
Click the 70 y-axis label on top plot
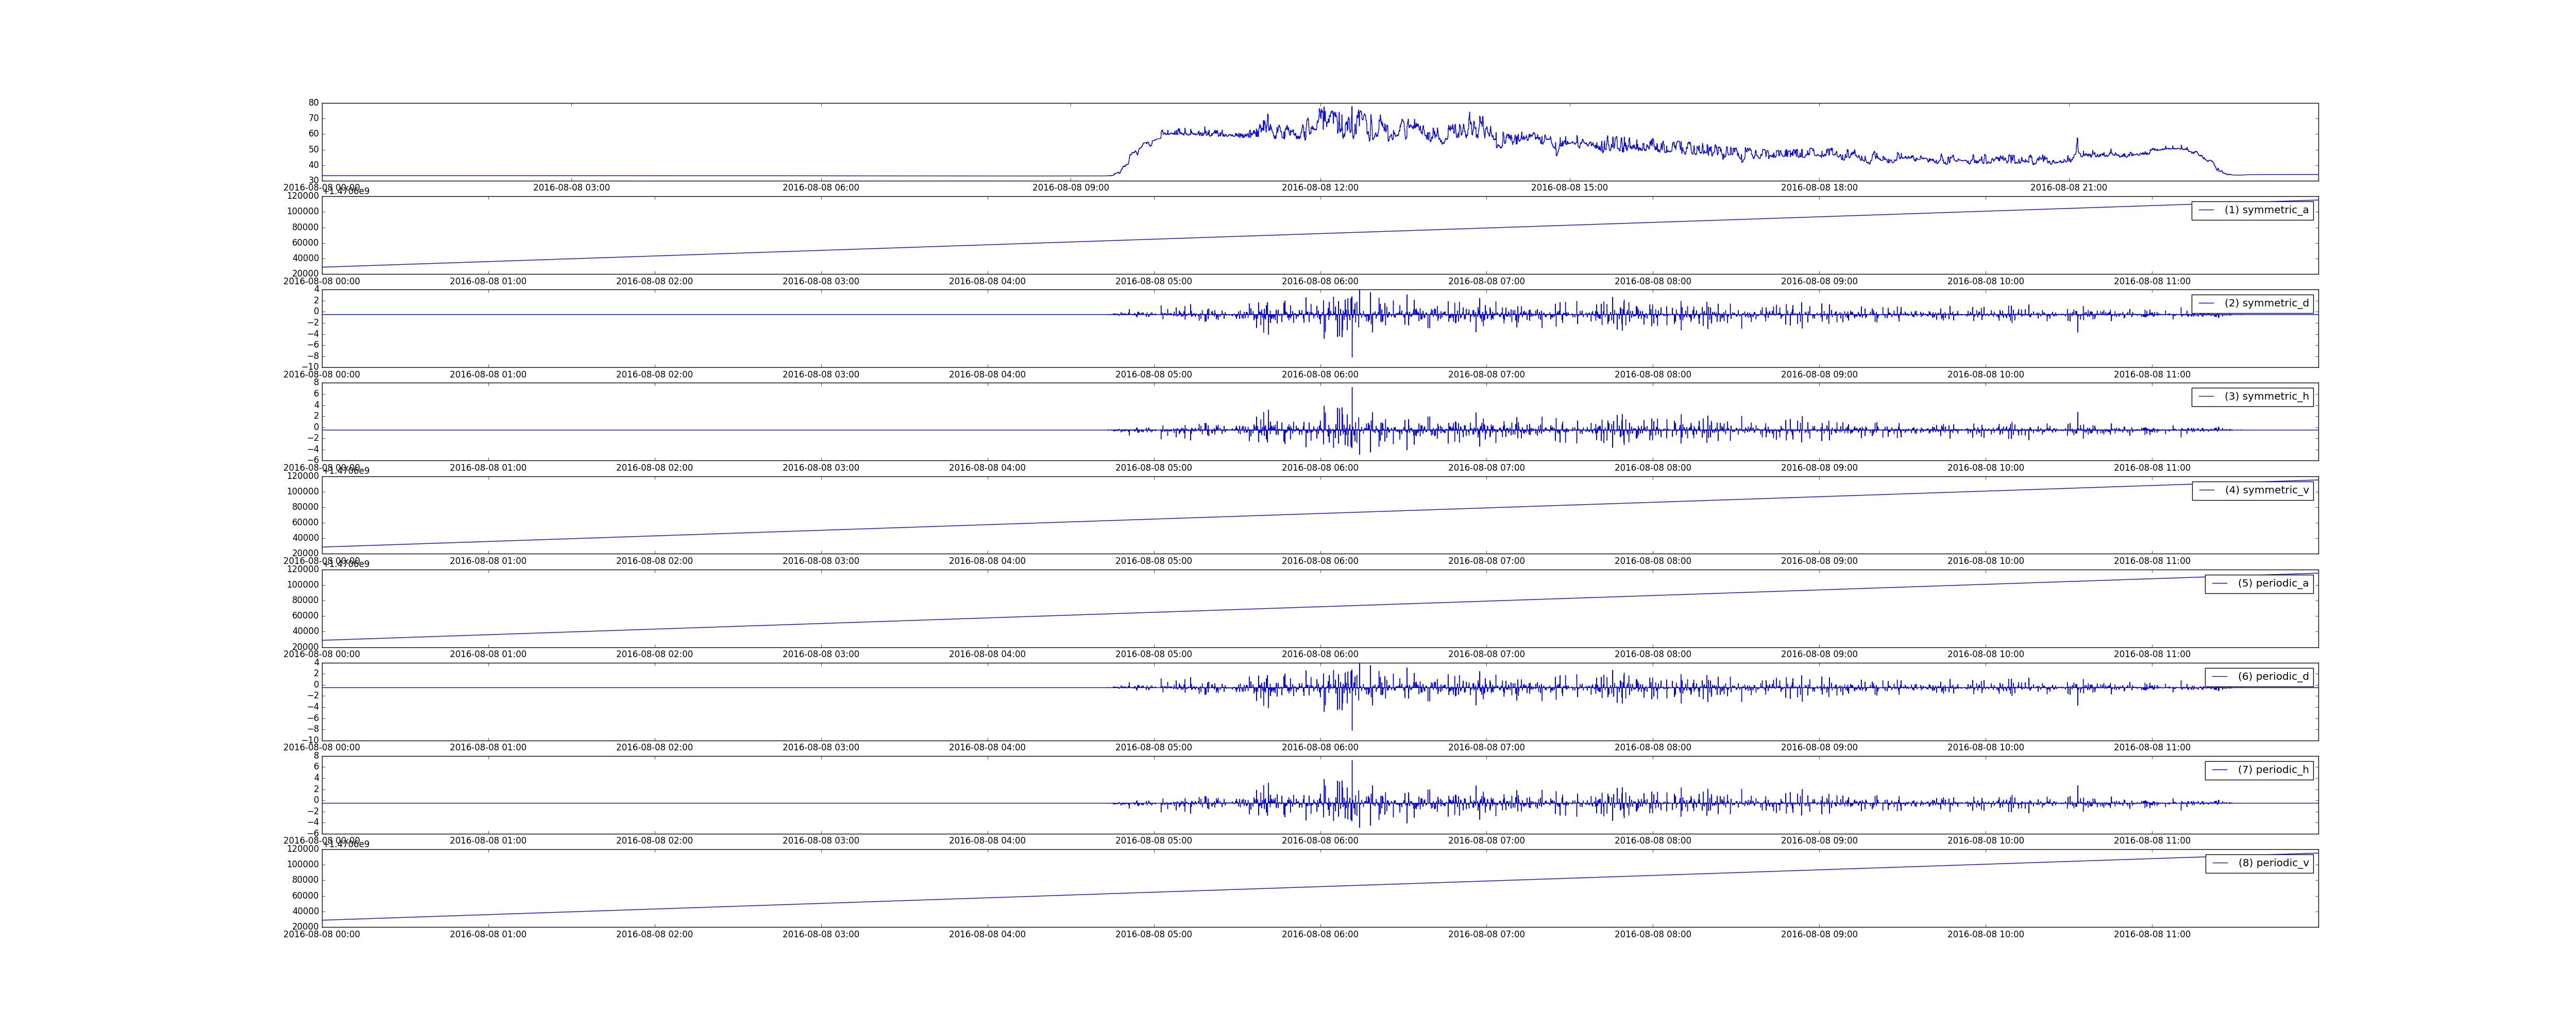pos(313,118)
